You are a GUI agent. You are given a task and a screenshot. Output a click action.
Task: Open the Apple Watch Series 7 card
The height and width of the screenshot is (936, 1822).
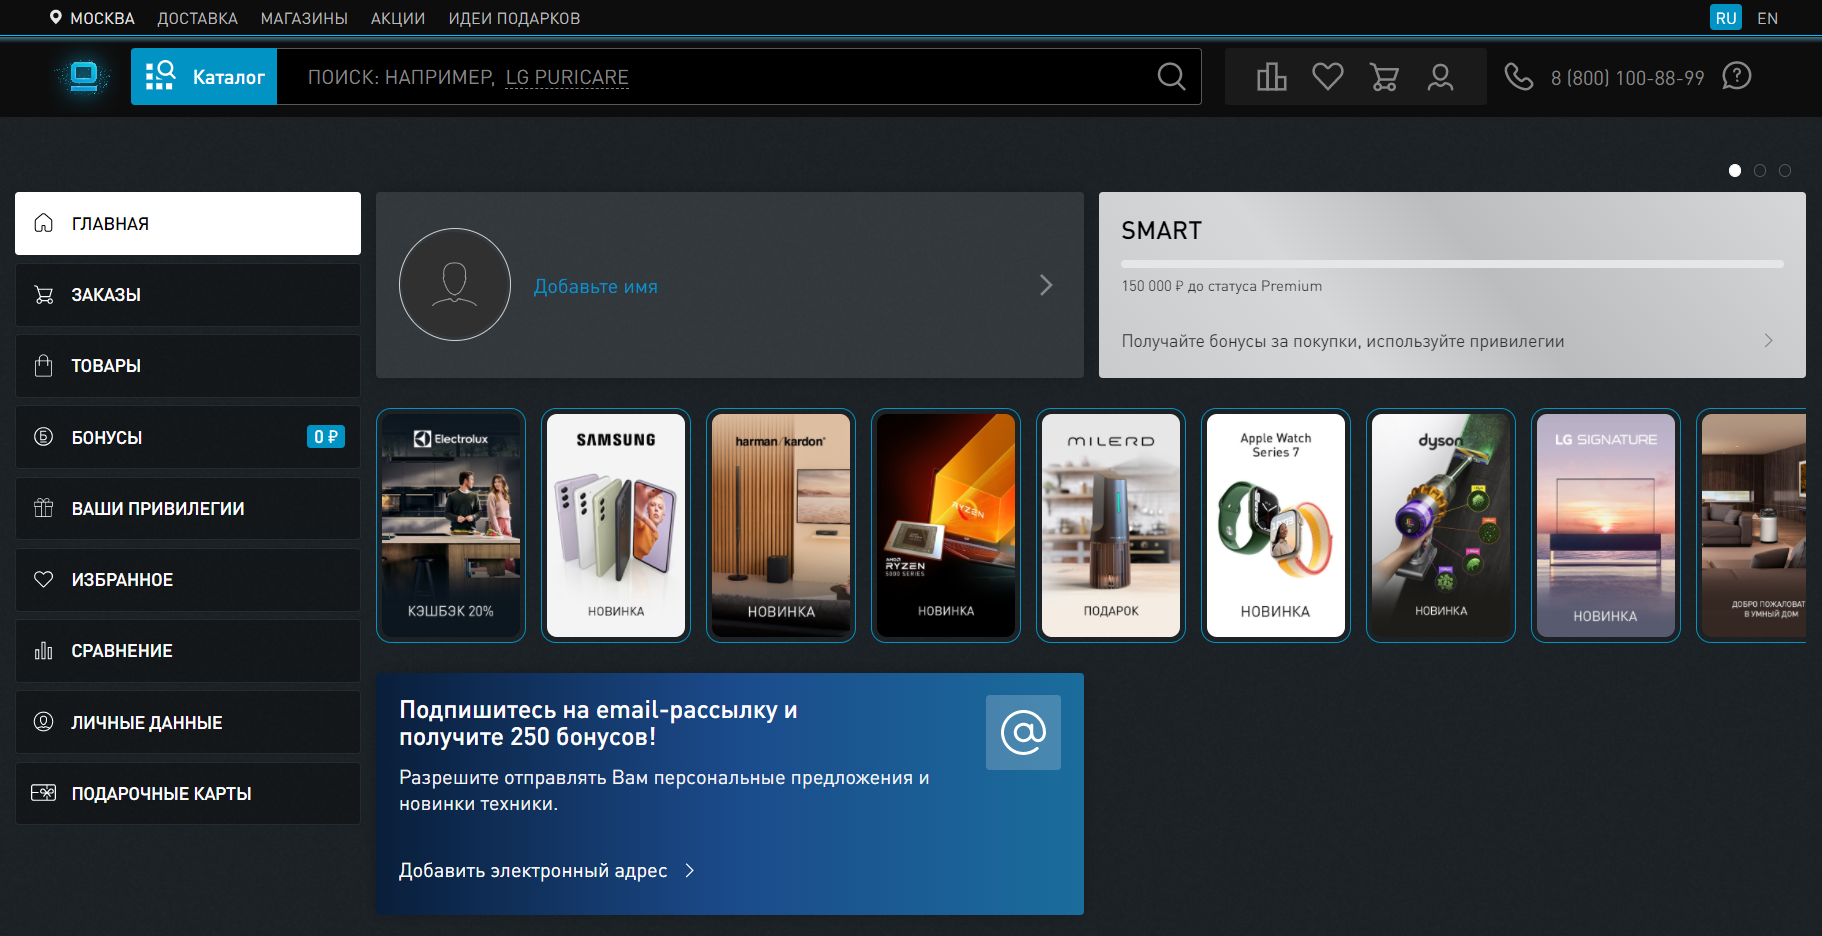coord(1276,525)
